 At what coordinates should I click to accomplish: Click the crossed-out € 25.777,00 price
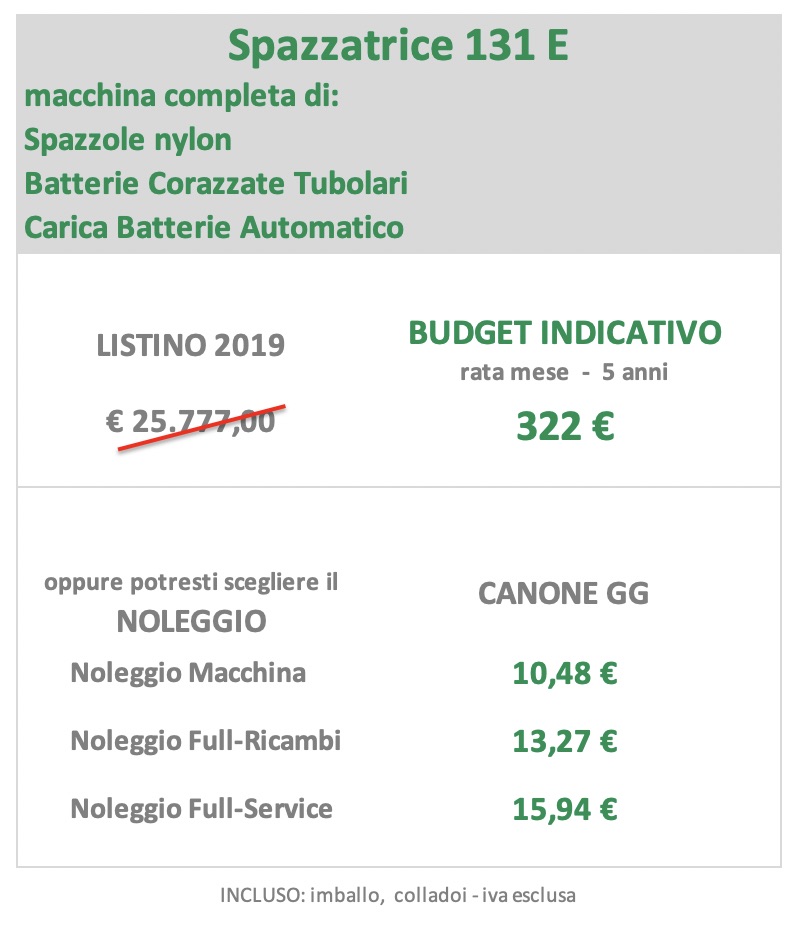191,422
